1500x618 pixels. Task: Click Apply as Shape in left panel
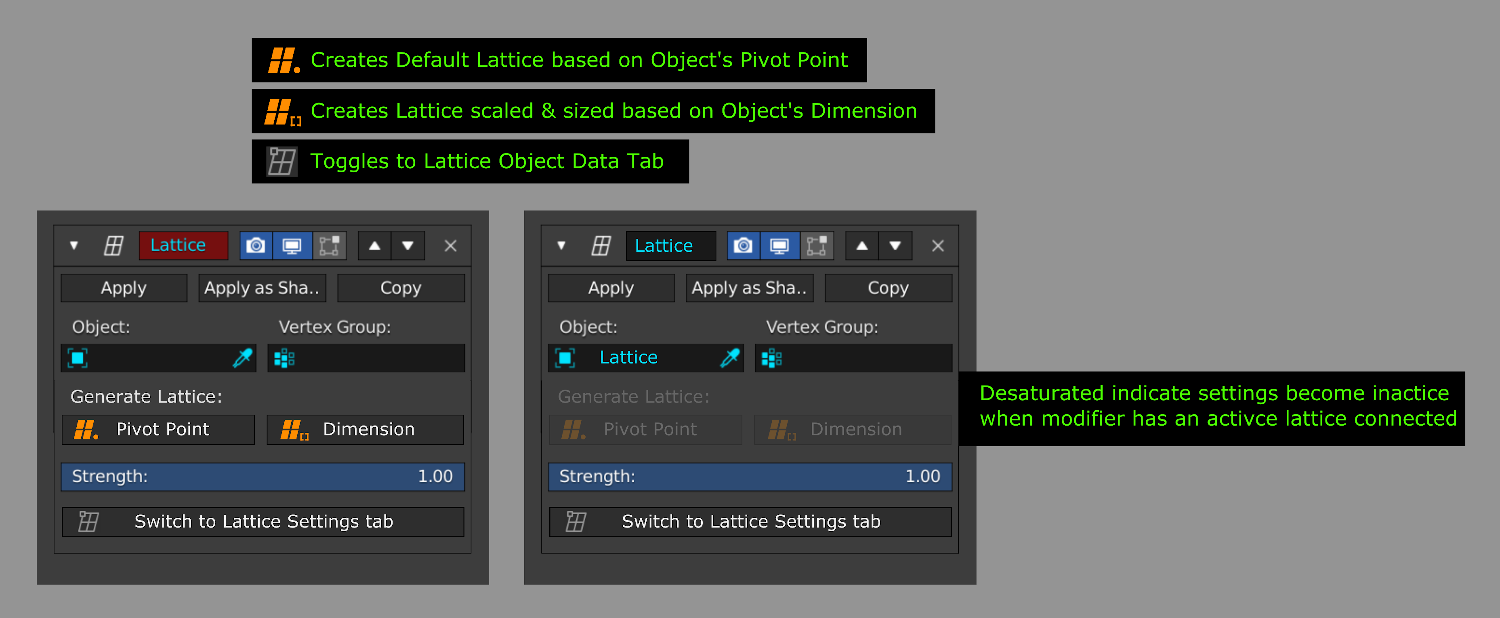click(x=263, y=288)
